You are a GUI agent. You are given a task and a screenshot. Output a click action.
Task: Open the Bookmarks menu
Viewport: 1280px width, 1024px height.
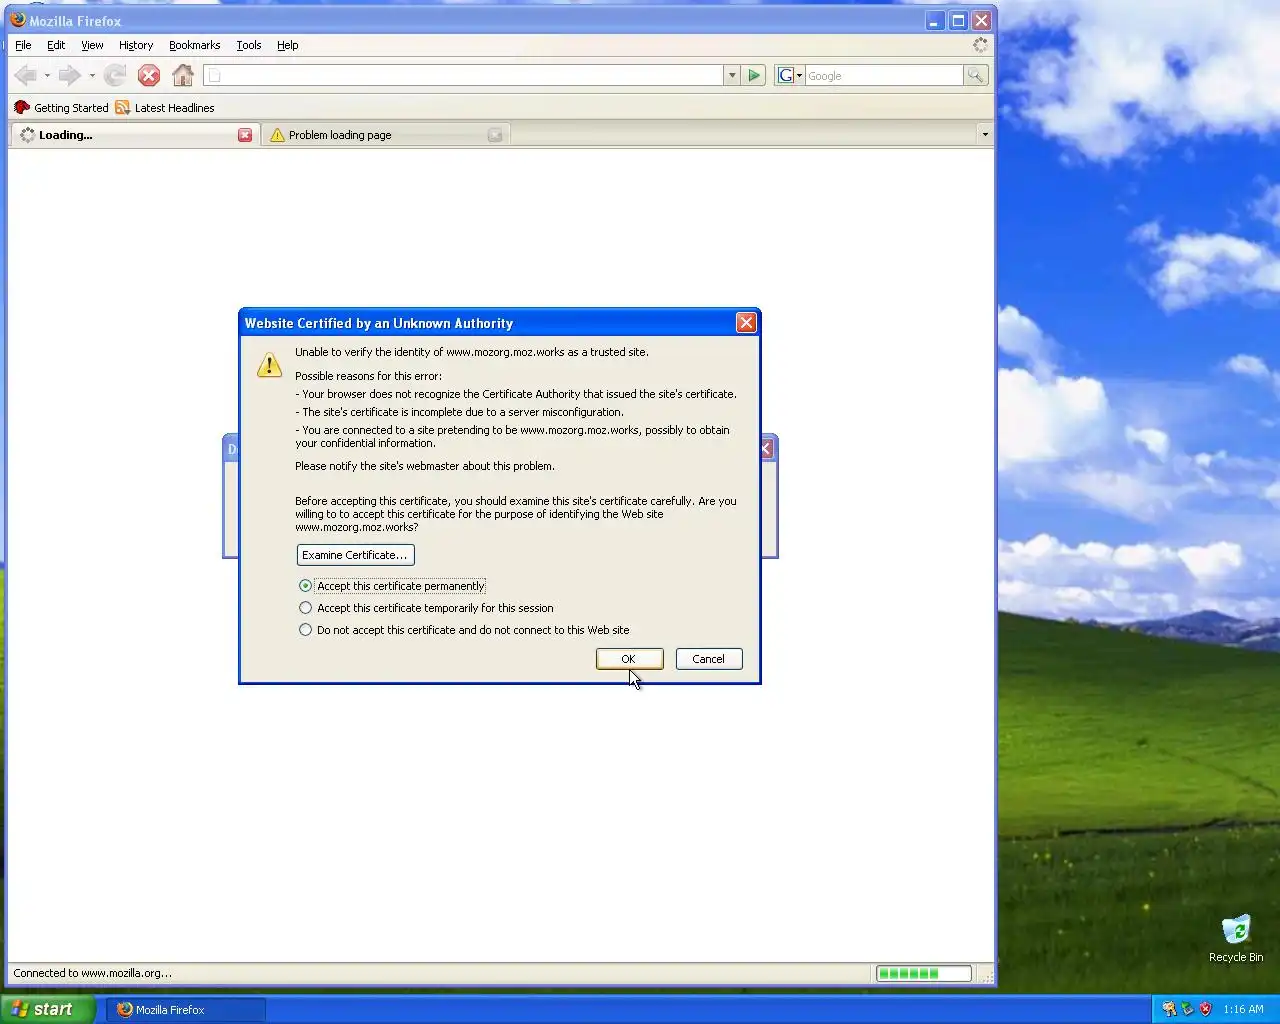194,45
